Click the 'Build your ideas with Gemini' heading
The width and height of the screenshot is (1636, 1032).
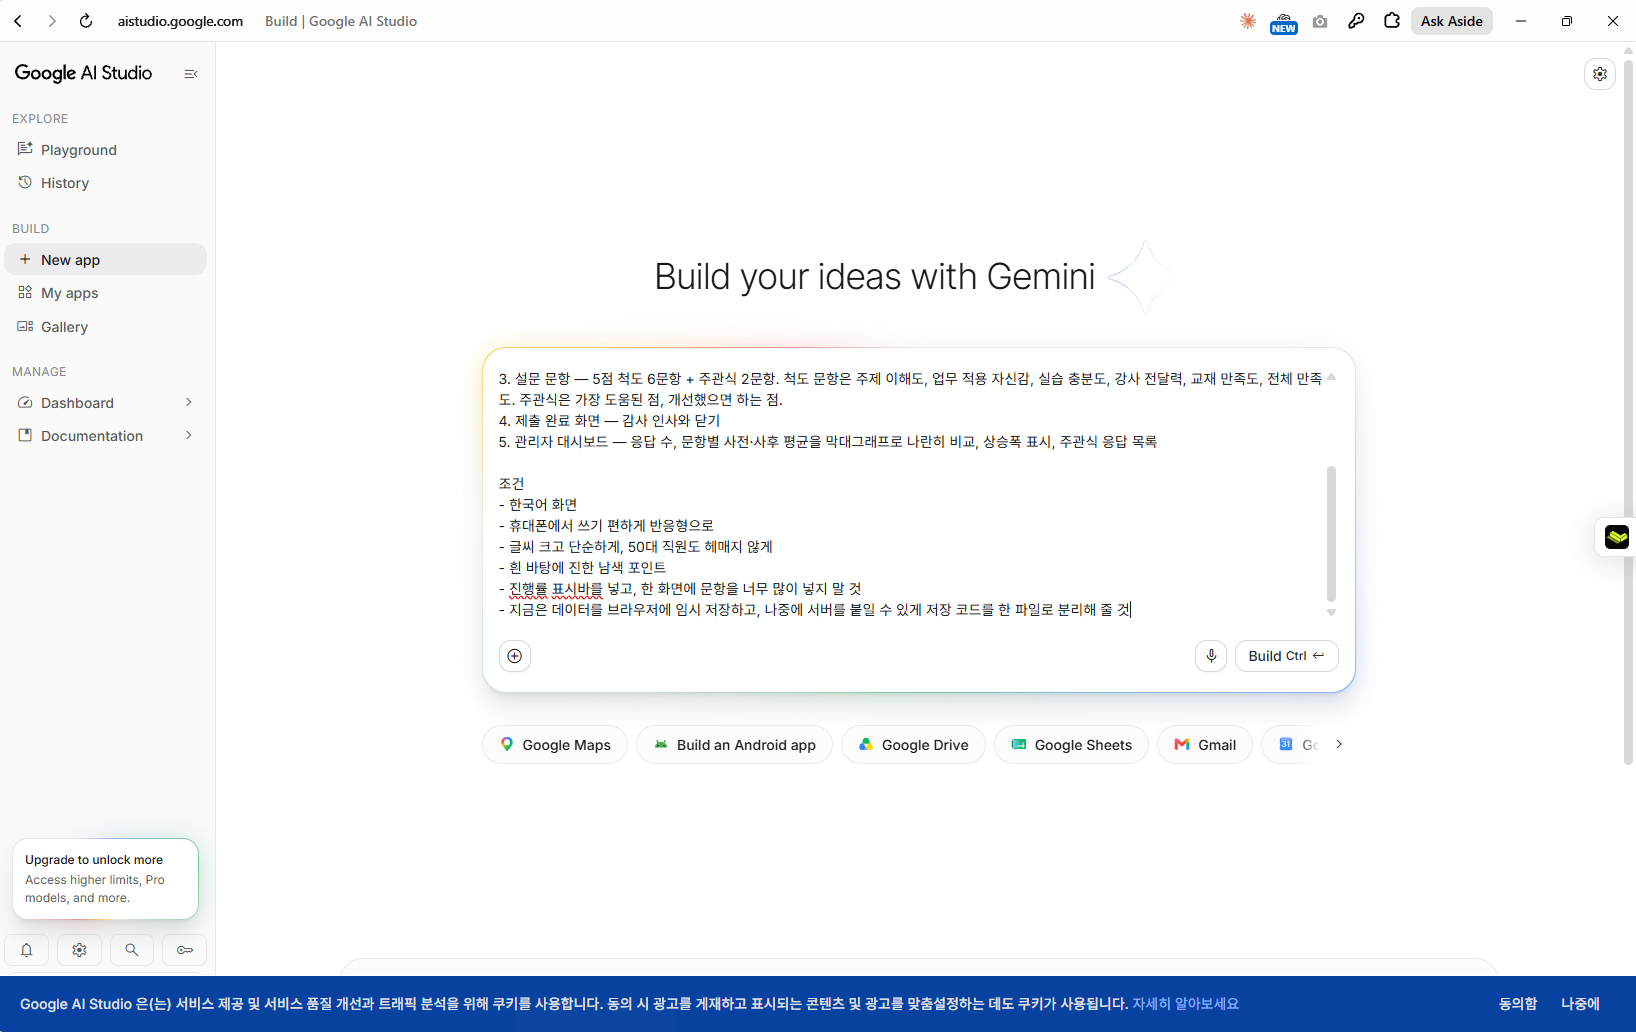click(x=875, y=277)
